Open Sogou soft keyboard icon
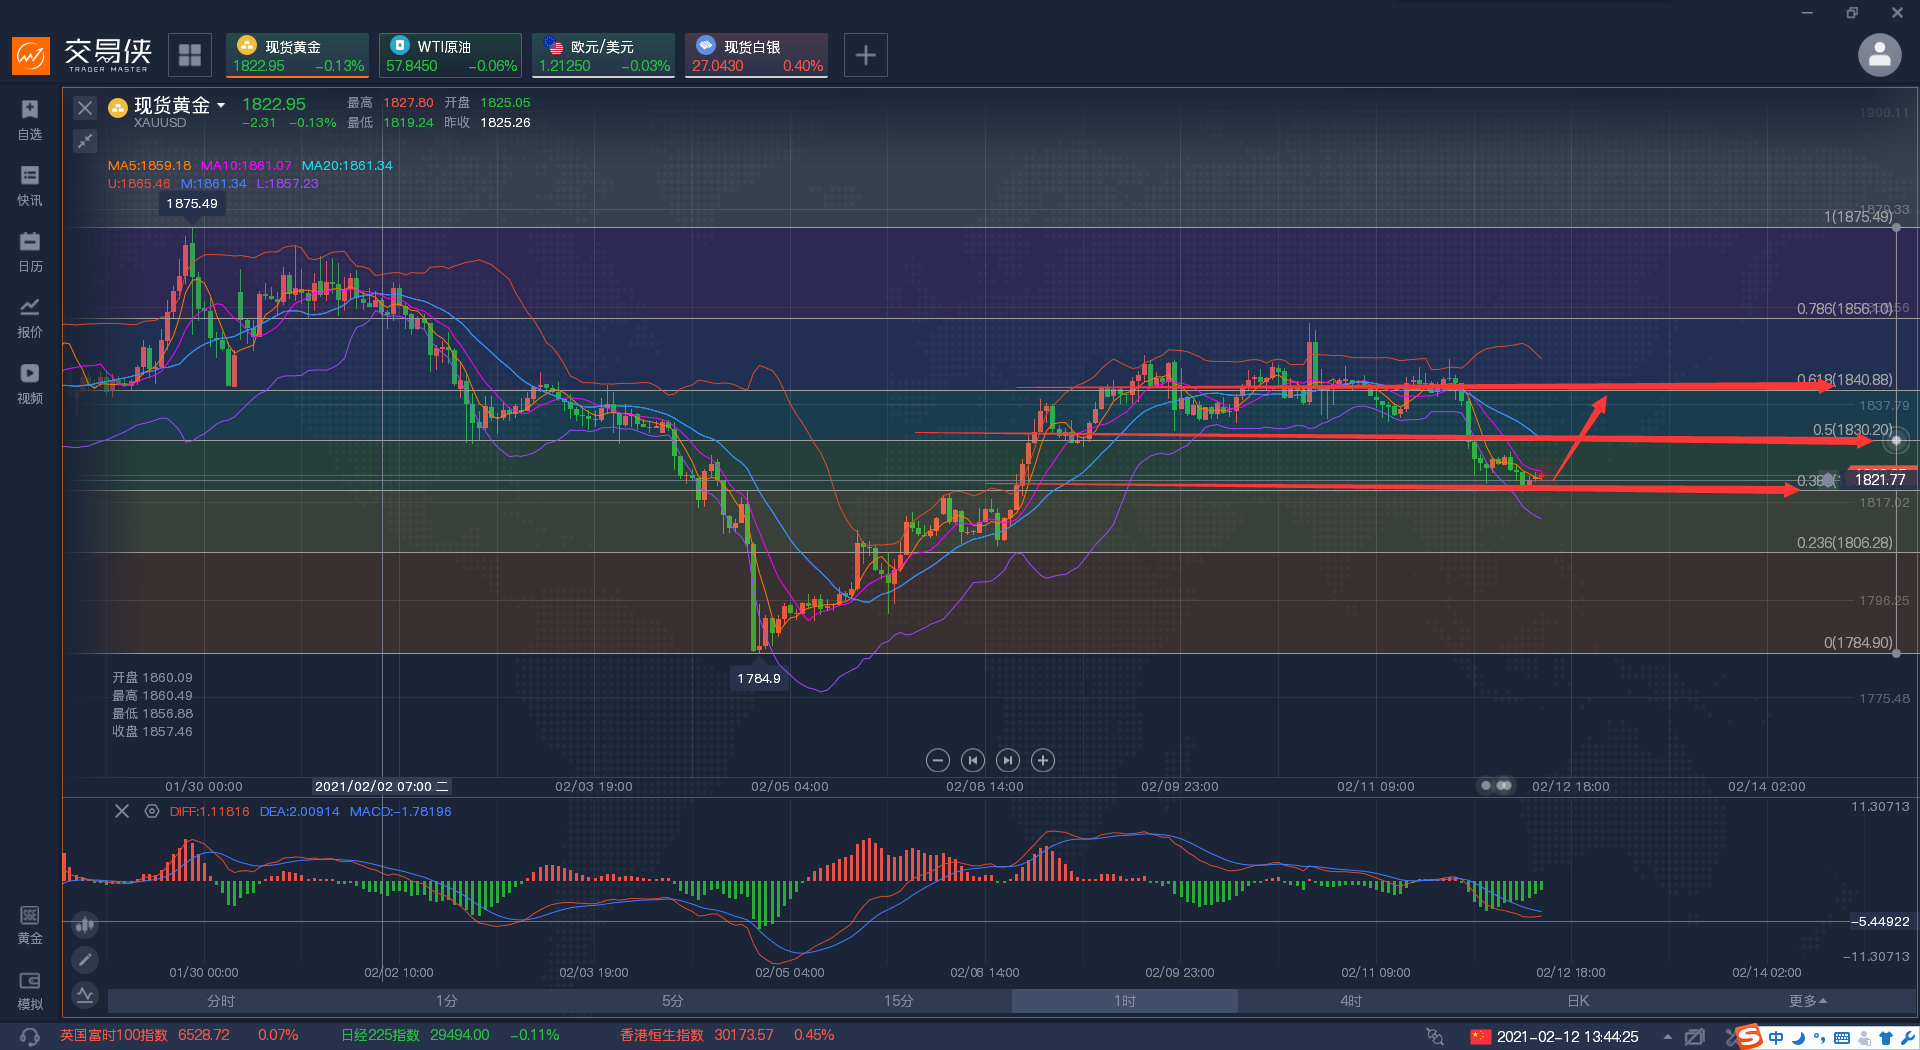 point(1841,1037)
